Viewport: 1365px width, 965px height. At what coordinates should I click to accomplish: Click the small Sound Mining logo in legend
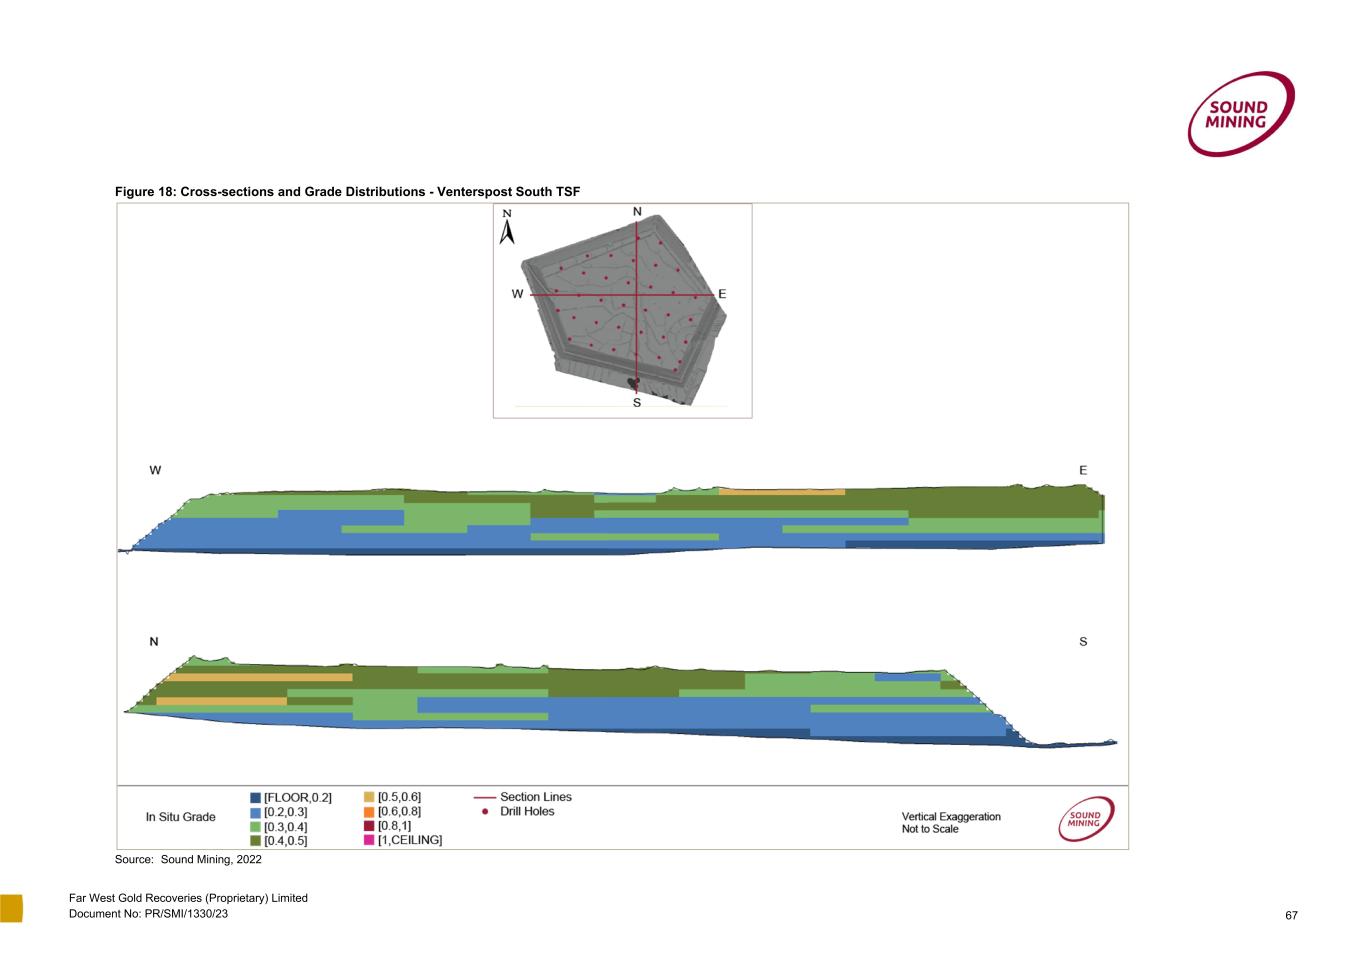click(1085, 819)
